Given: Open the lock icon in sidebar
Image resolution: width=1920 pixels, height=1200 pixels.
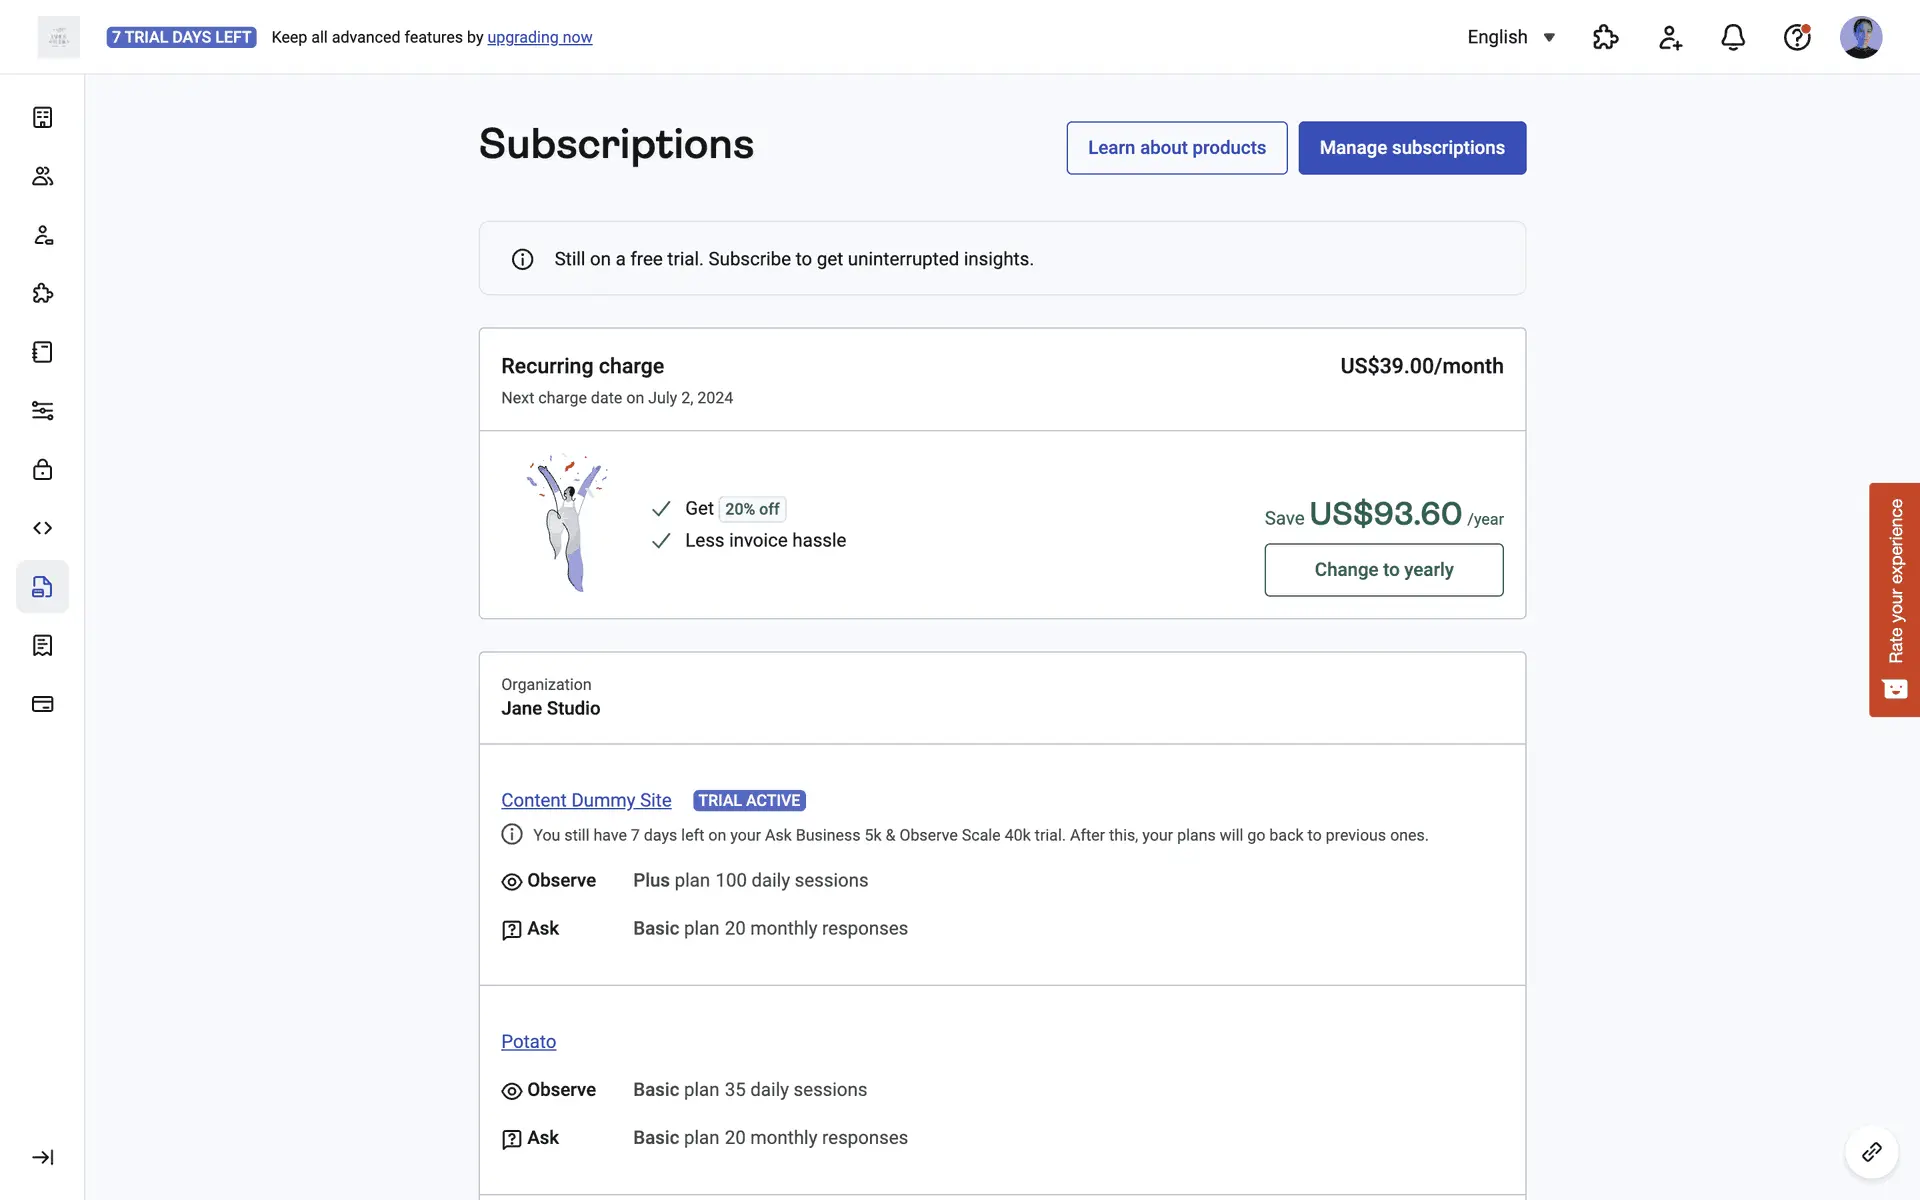Looking at the screenshot, I should click(x=43, y=470).
